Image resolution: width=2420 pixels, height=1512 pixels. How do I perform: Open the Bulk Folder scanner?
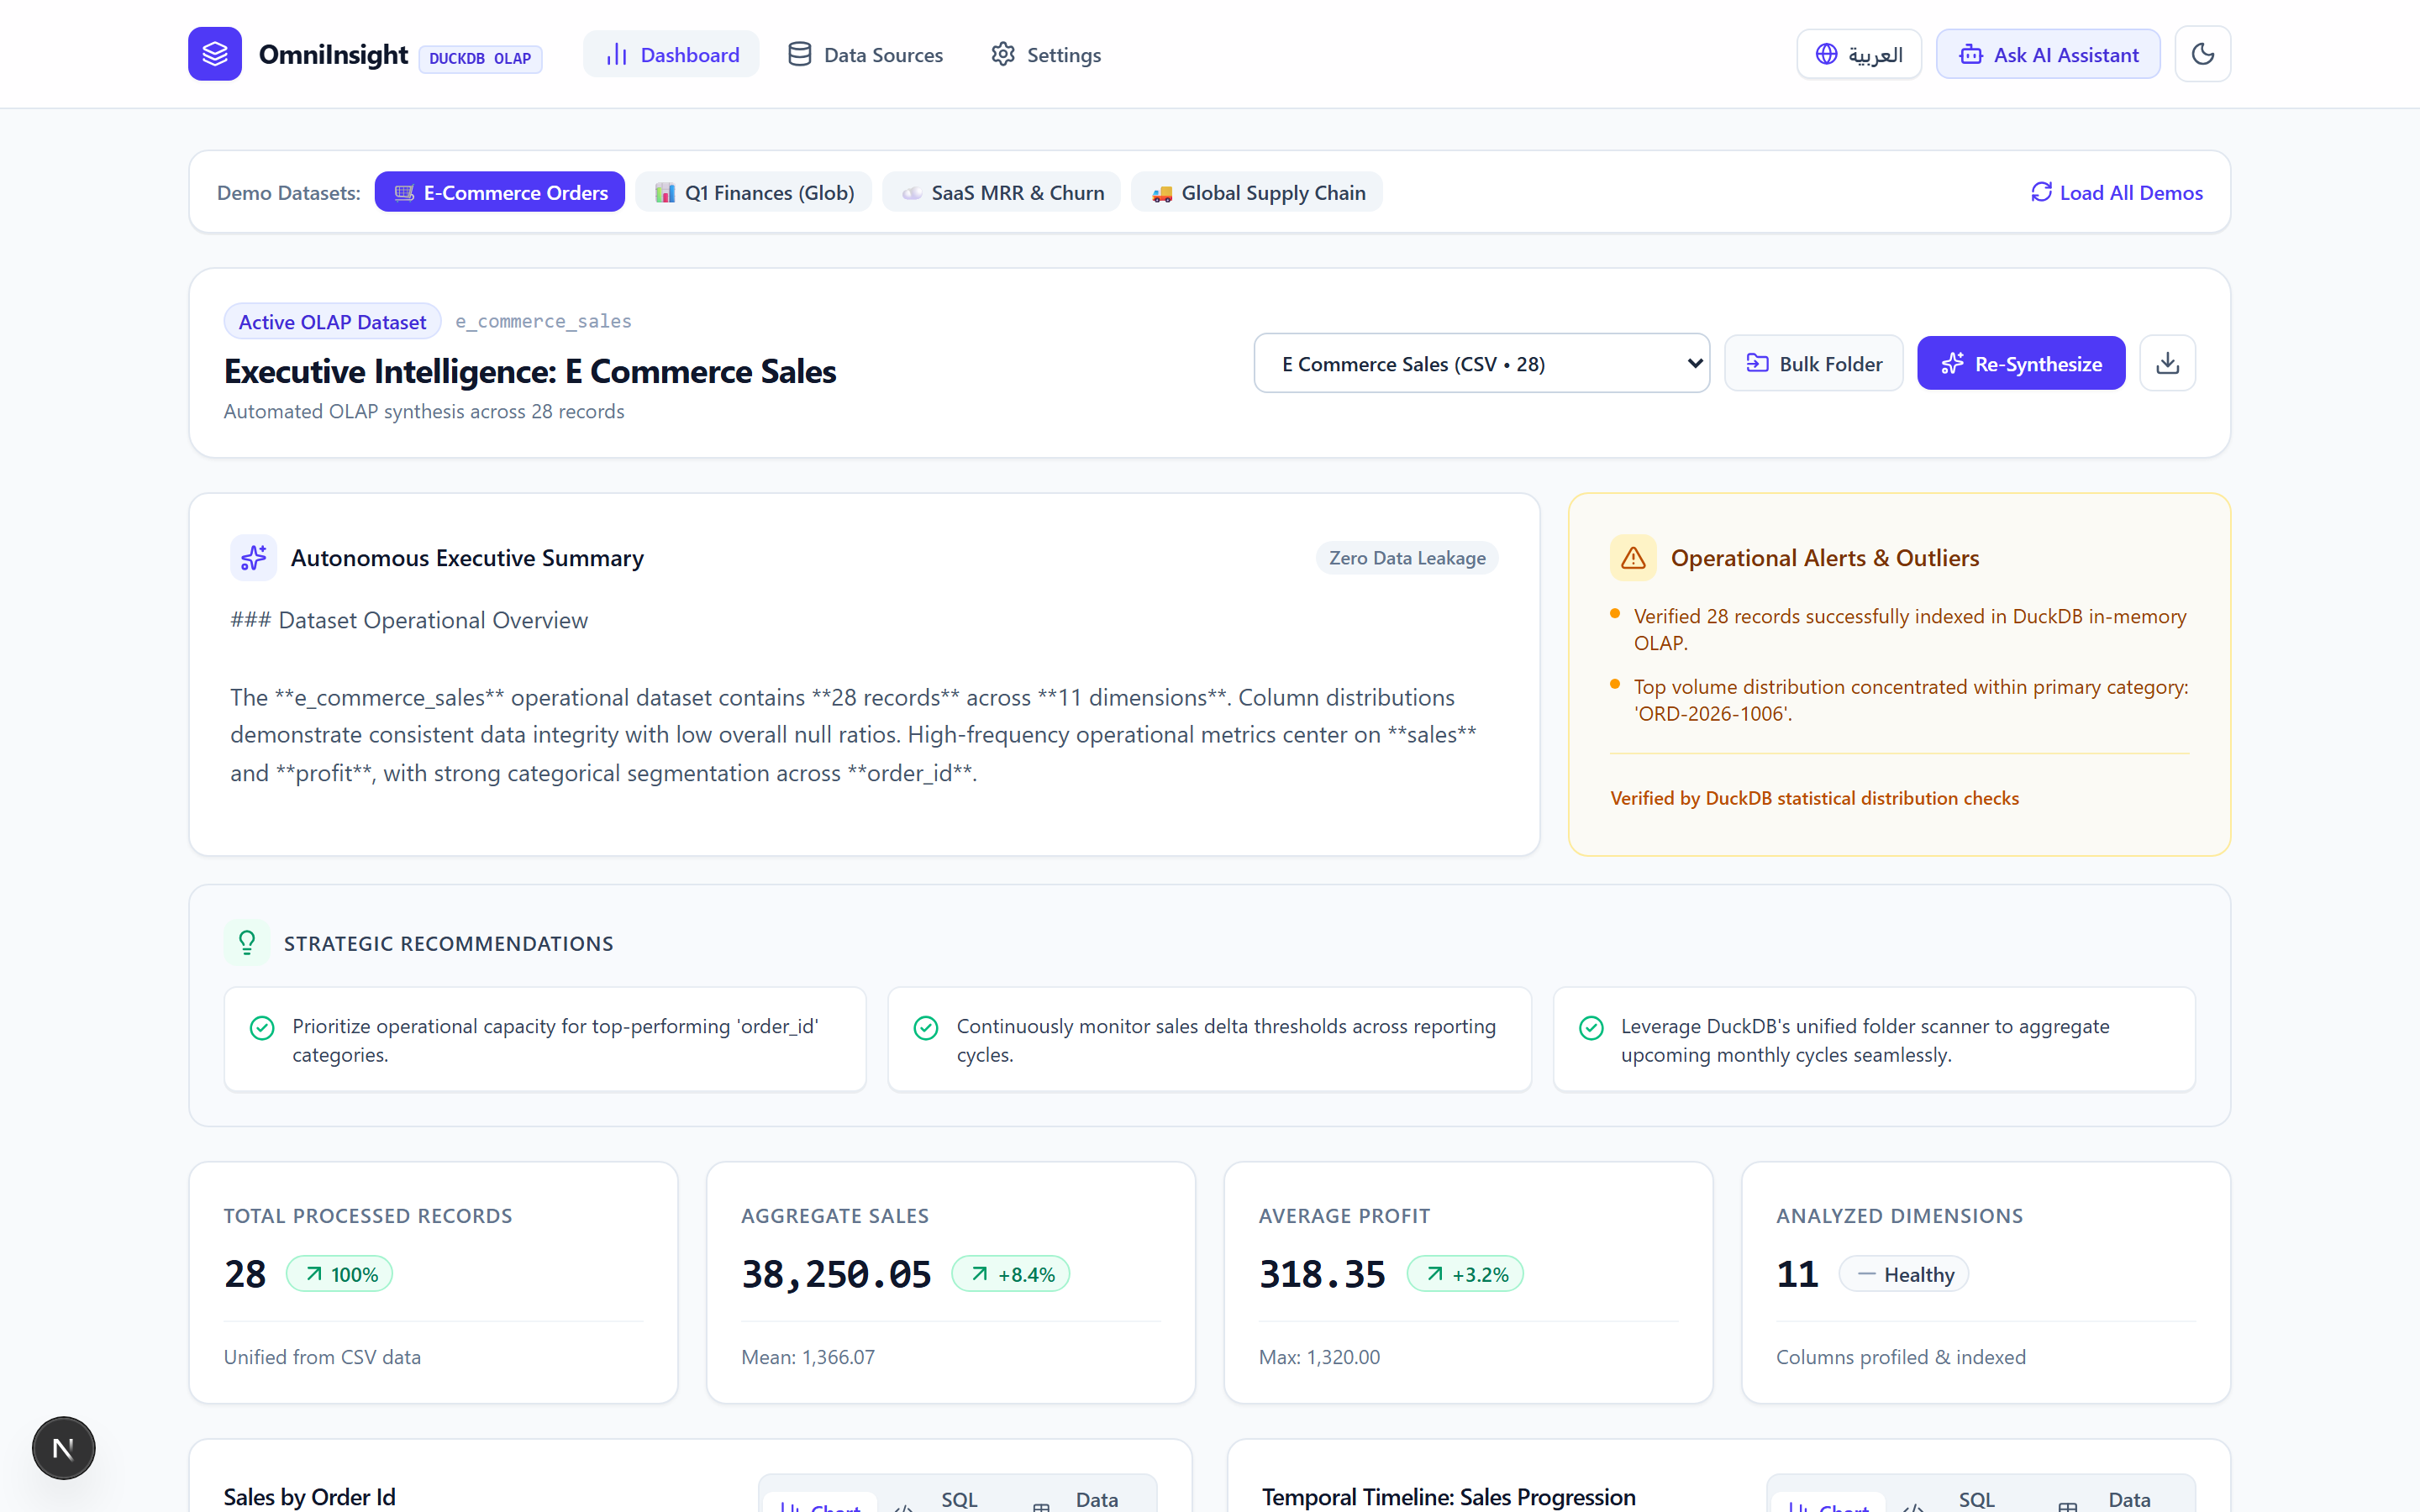click(x=1814, y=363)
